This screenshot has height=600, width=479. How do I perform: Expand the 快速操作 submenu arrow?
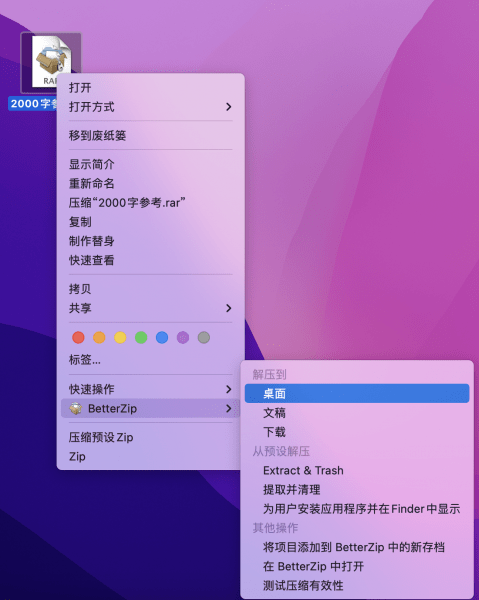[228, 389]
